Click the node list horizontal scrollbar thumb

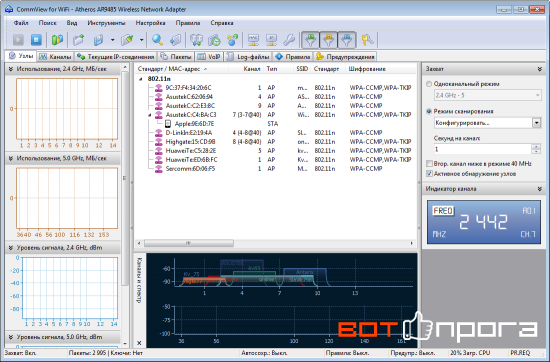pos(189,243)
